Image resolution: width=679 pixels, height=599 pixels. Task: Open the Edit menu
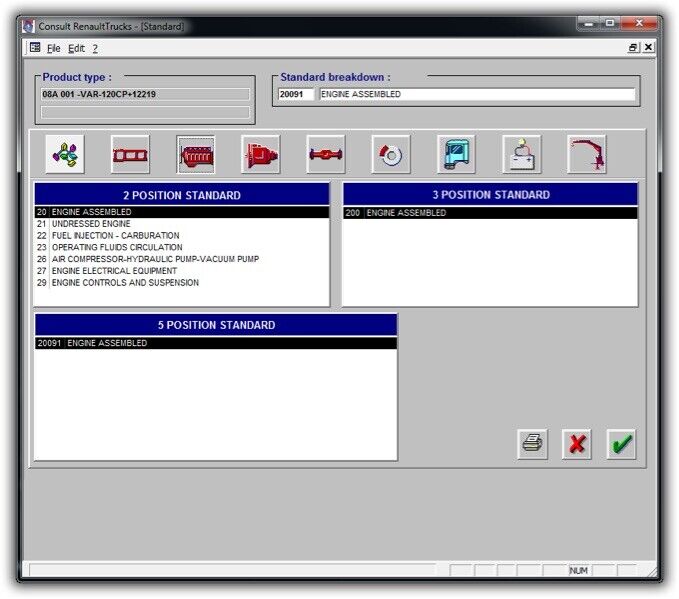[76, 48]
